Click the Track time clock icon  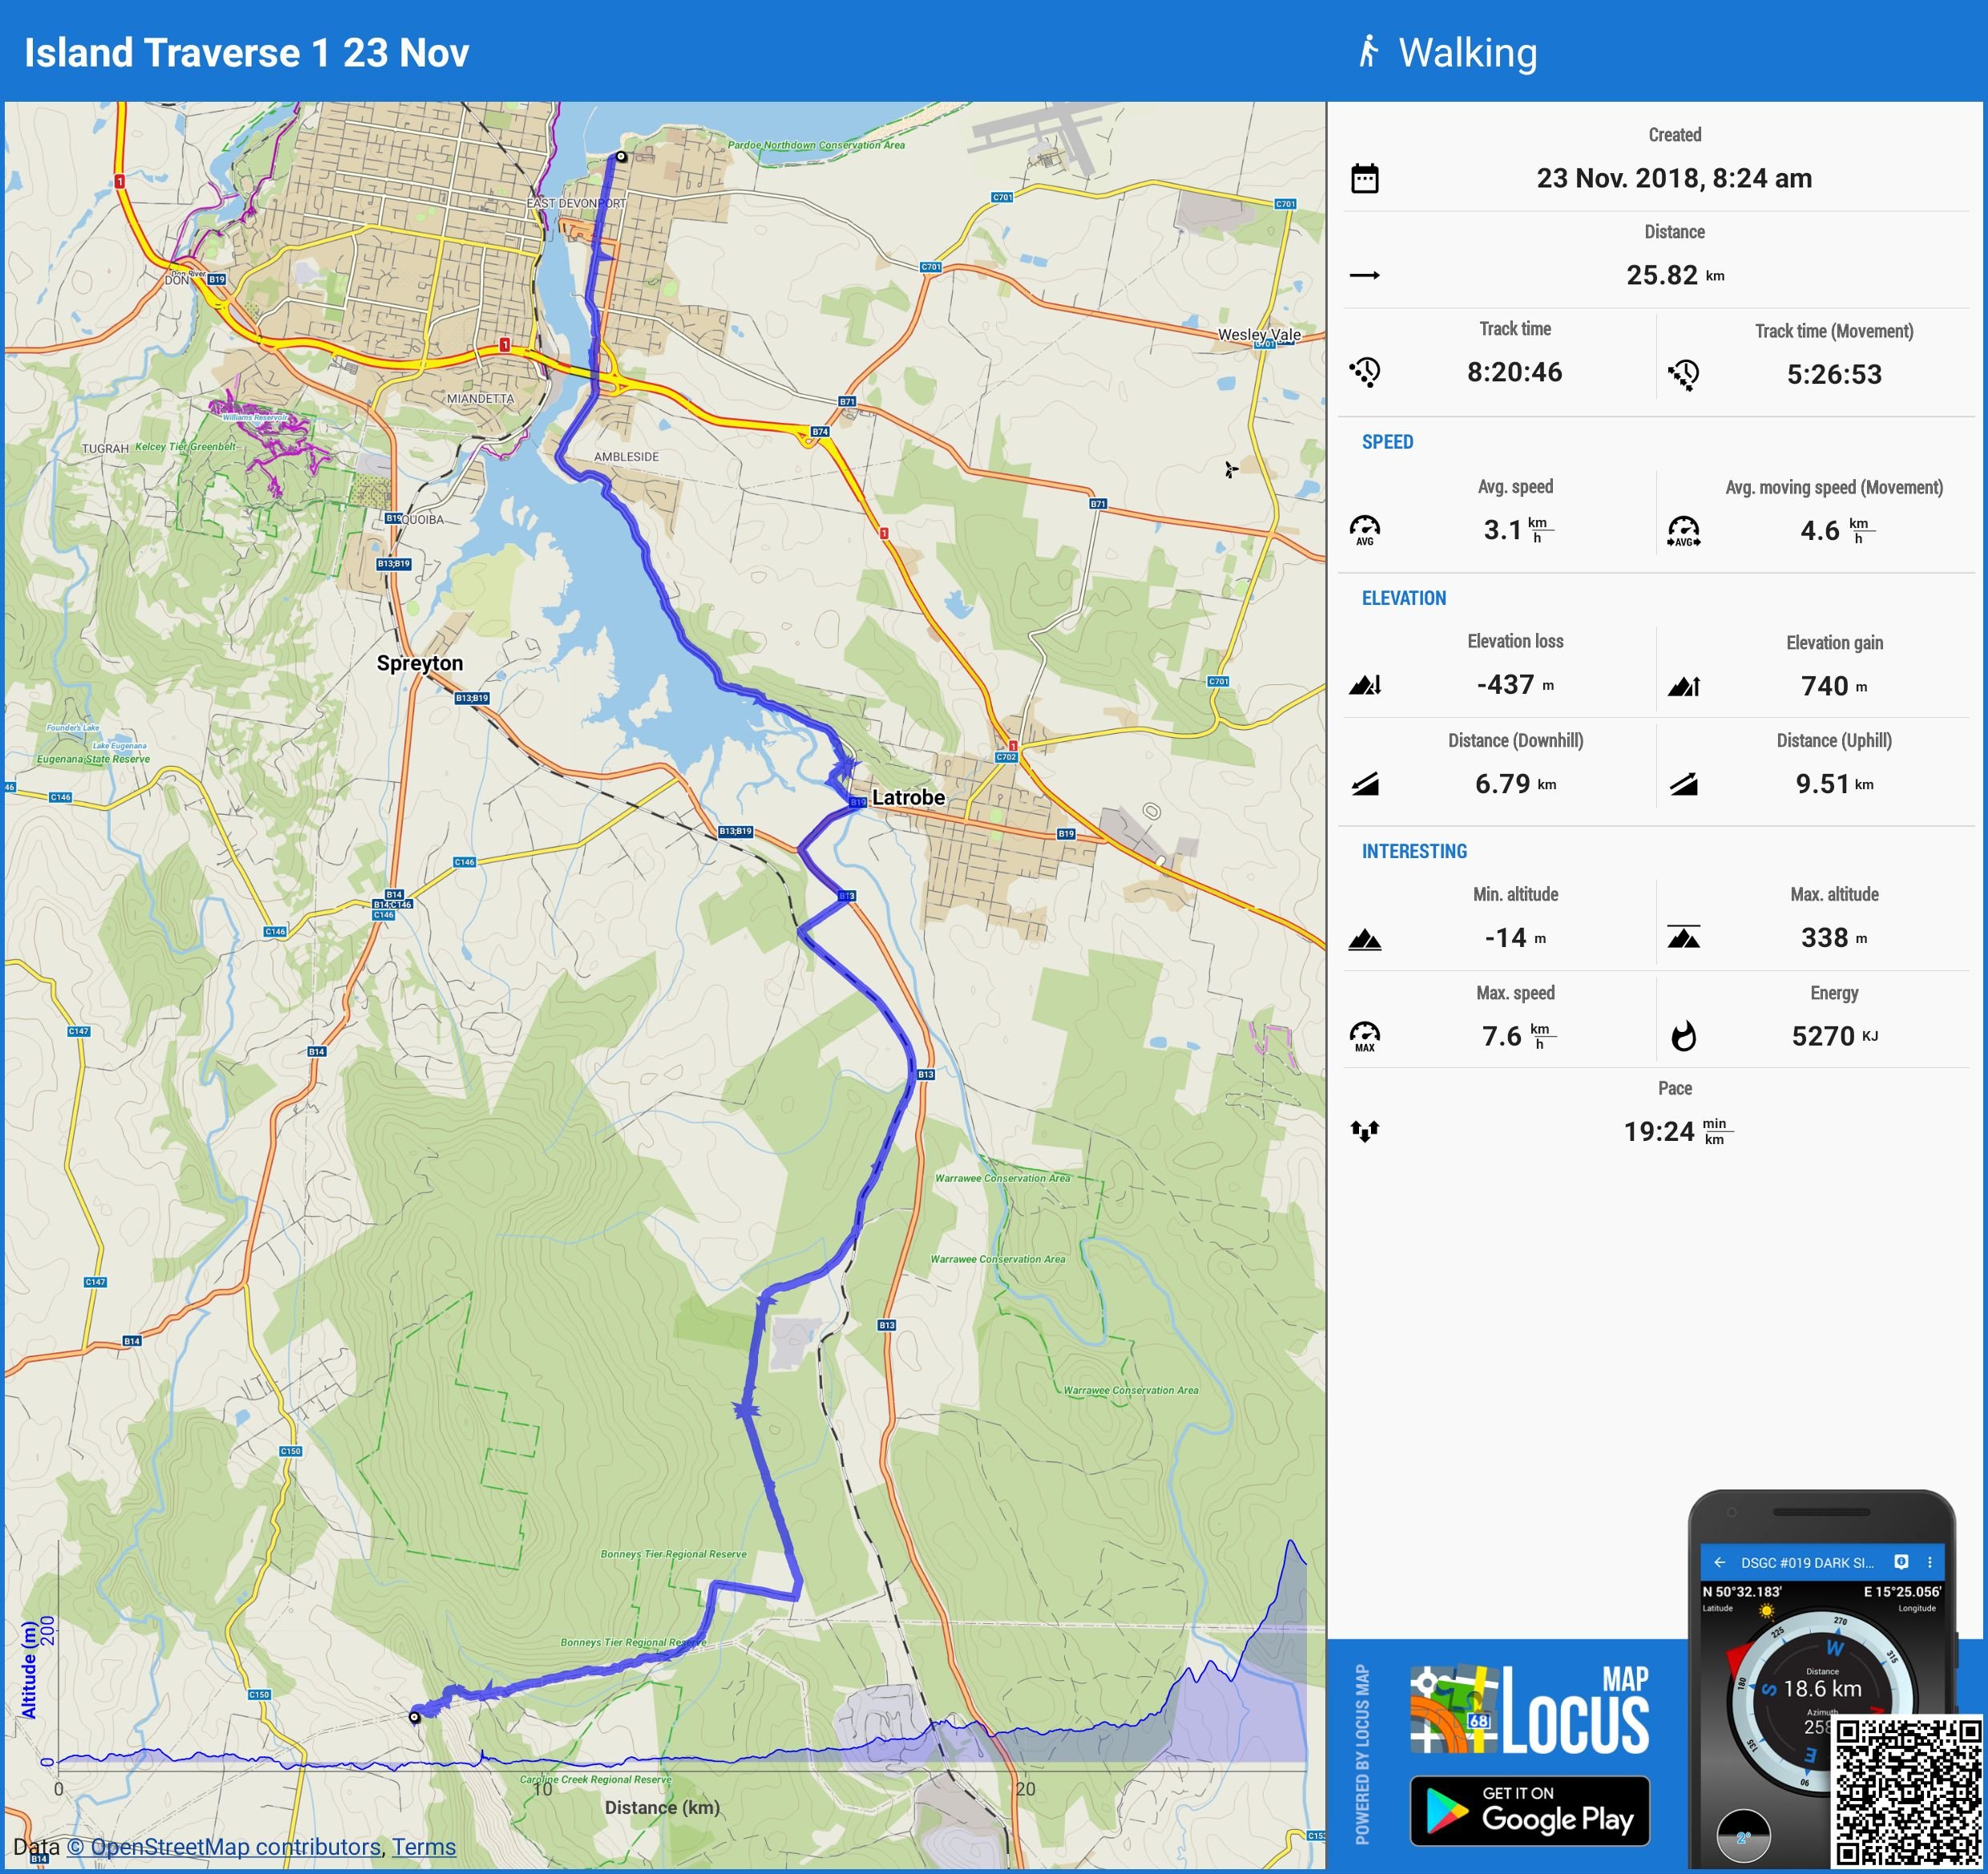(1364, 372)
